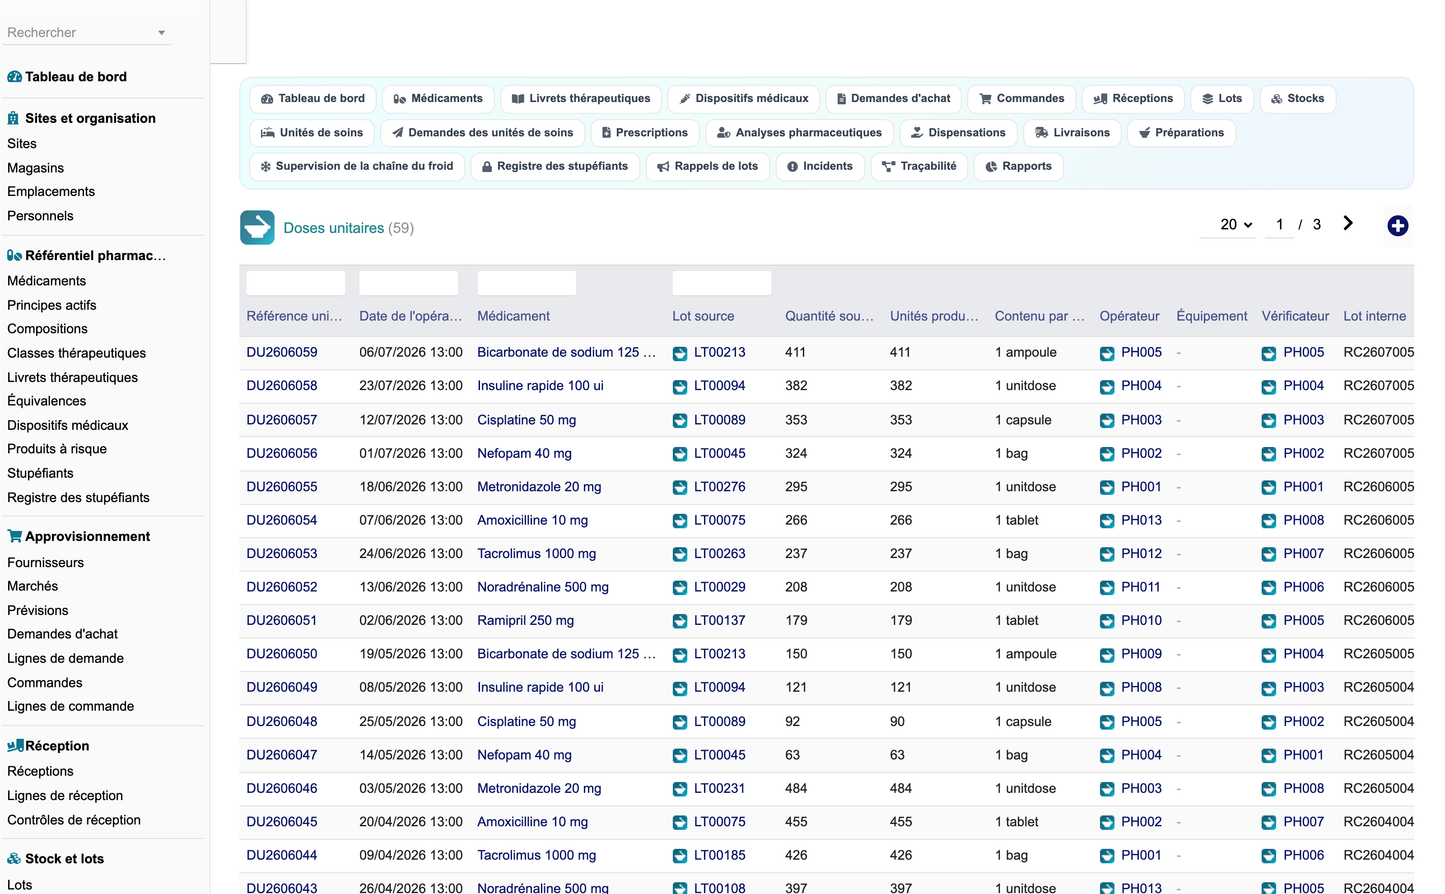
Task: Open Tacrolimus 1000 mg in row DU2606053
Action: pyautogui.click(x=537, y=553)
